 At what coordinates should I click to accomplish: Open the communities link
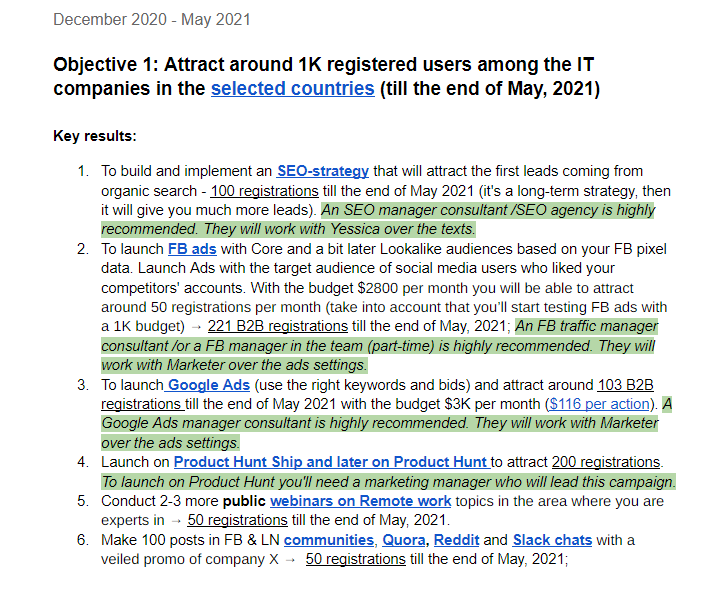329,540
